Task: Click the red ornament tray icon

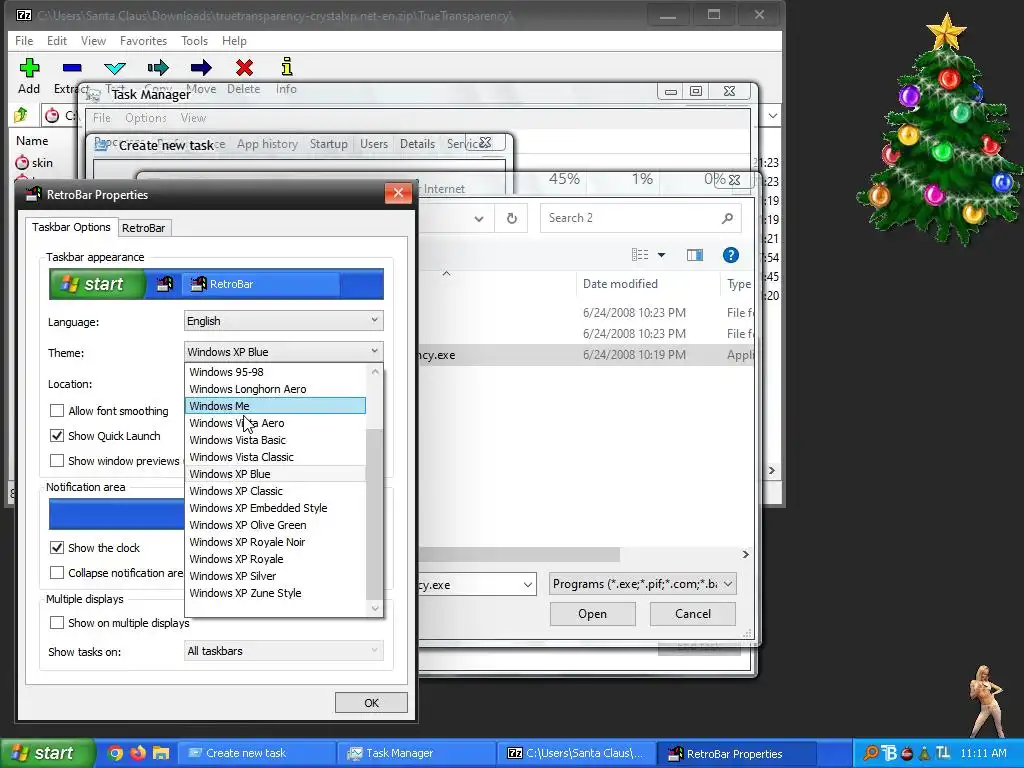Action: point(907,753)
